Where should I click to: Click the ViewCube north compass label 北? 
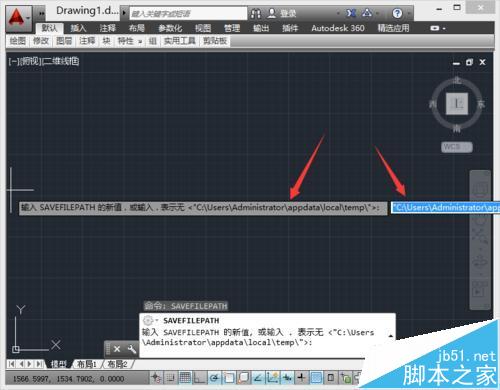457,81
